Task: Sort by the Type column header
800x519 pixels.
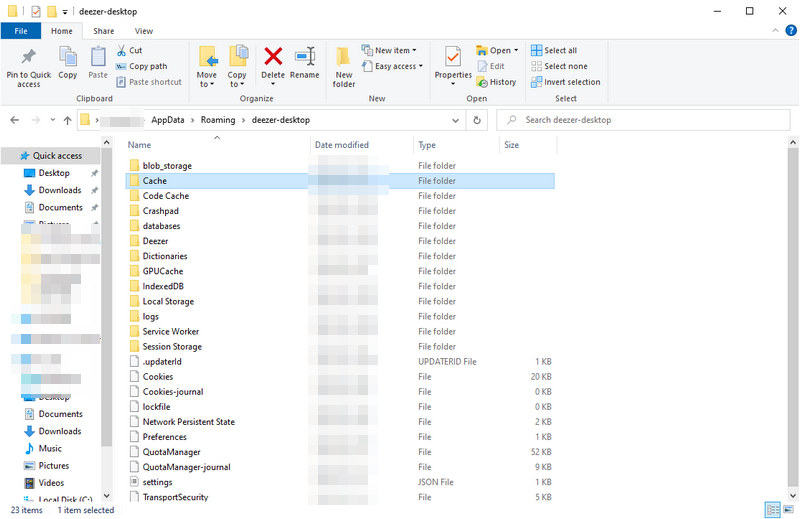Action: tap(456, 145)
